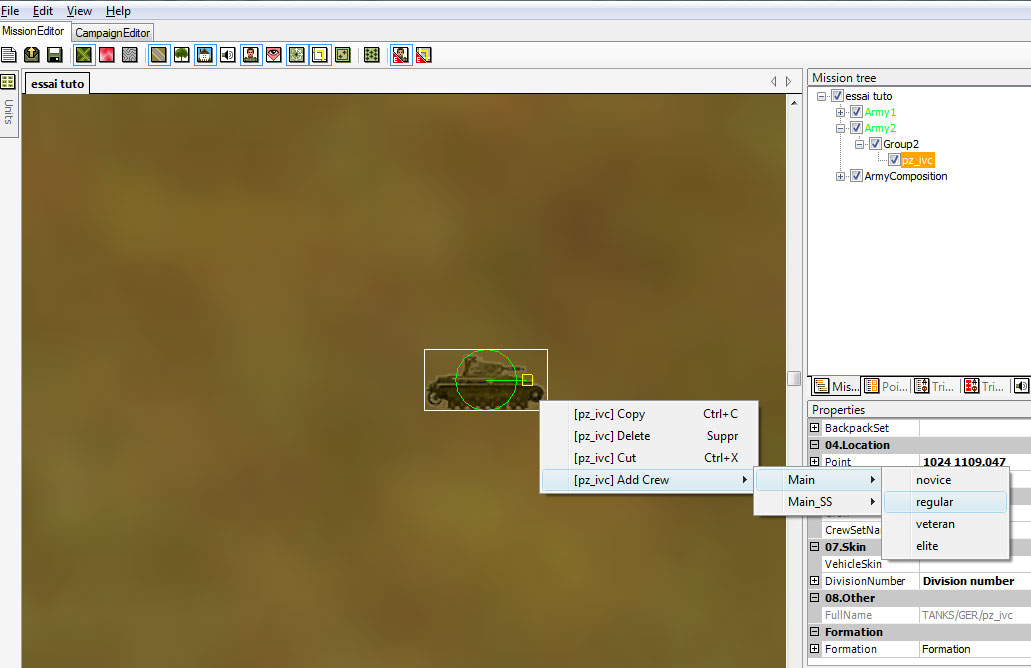The image size is (1031, 668).
Task: Expand the ArmyComposition tree node
Action: click(x=841, y=176)
